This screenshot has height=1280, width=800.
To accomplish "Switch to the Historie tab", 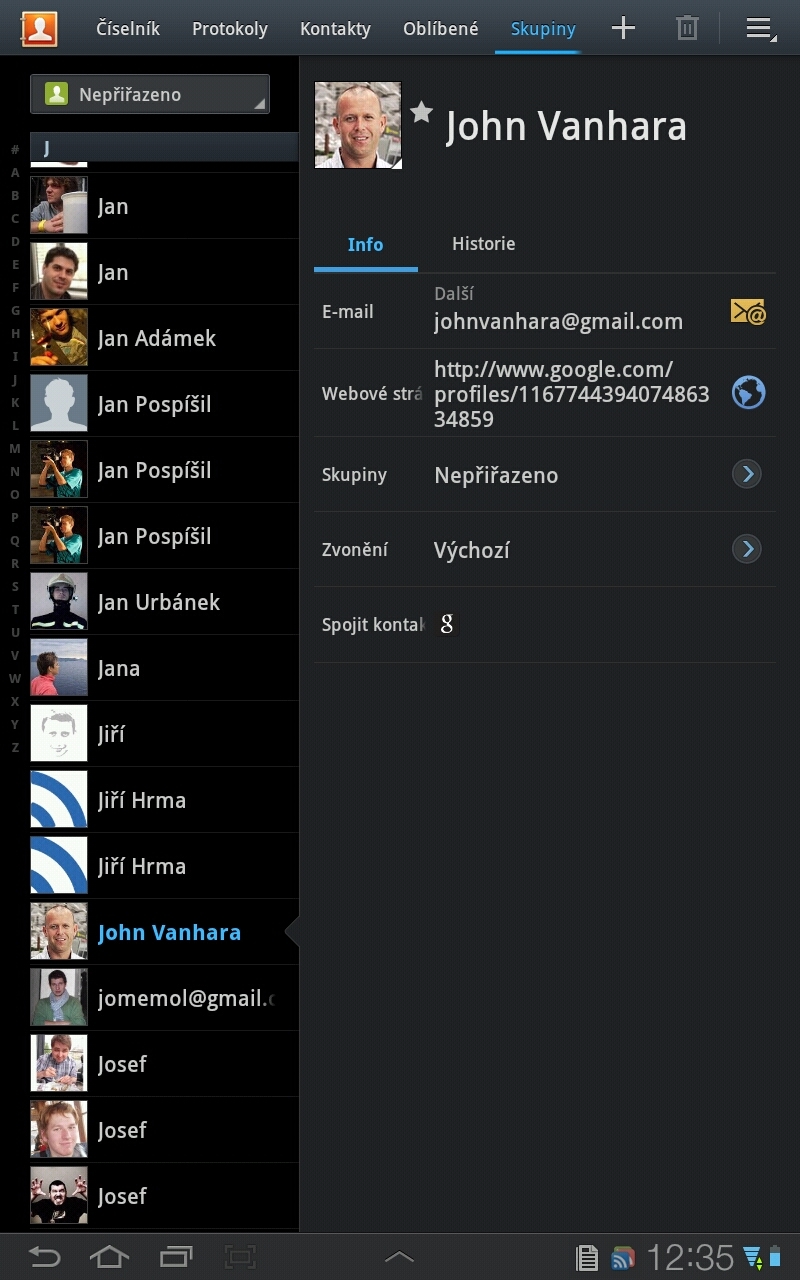I will [483, 243].
